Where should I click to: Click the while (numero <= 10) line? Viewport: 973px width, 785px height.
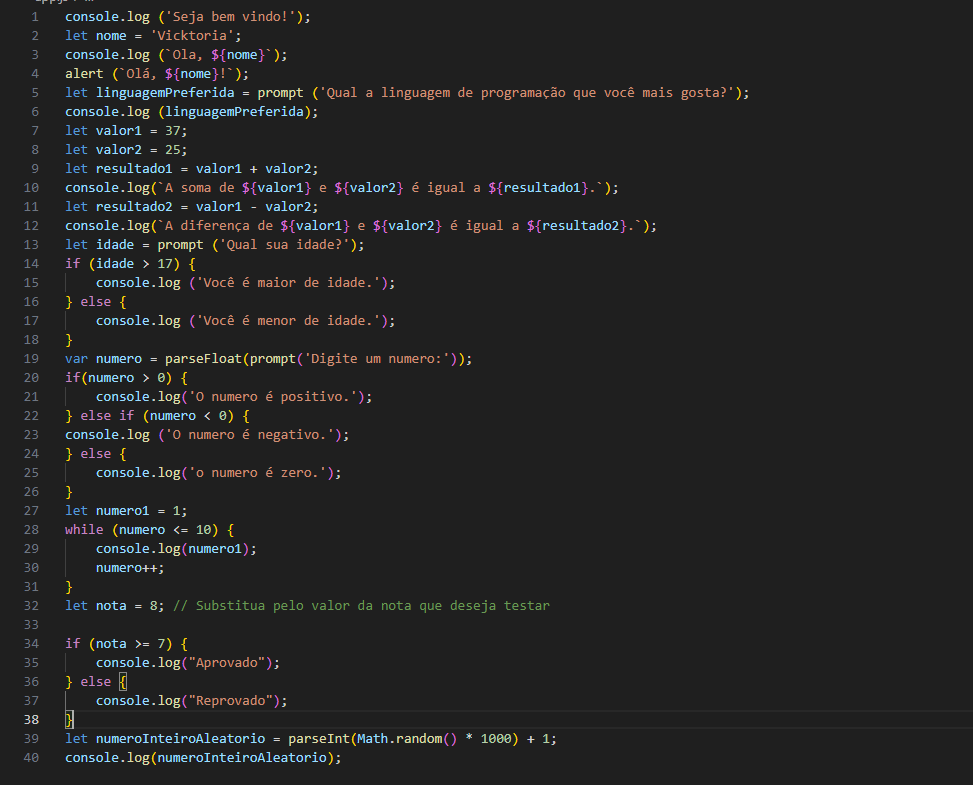pyautogui.click(x=150, y=530)
